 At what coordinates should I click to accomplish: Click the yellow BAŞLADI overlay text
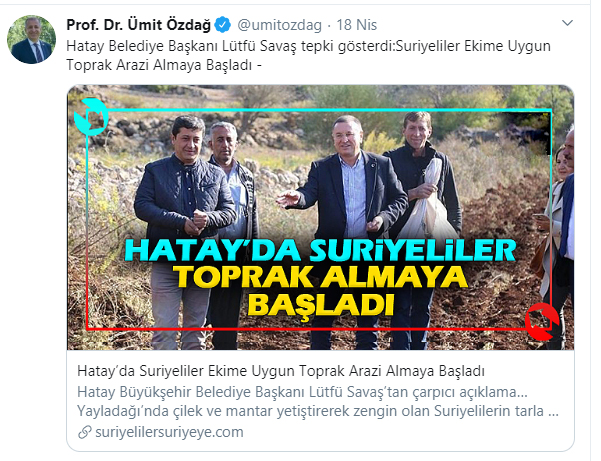(320, 304)
